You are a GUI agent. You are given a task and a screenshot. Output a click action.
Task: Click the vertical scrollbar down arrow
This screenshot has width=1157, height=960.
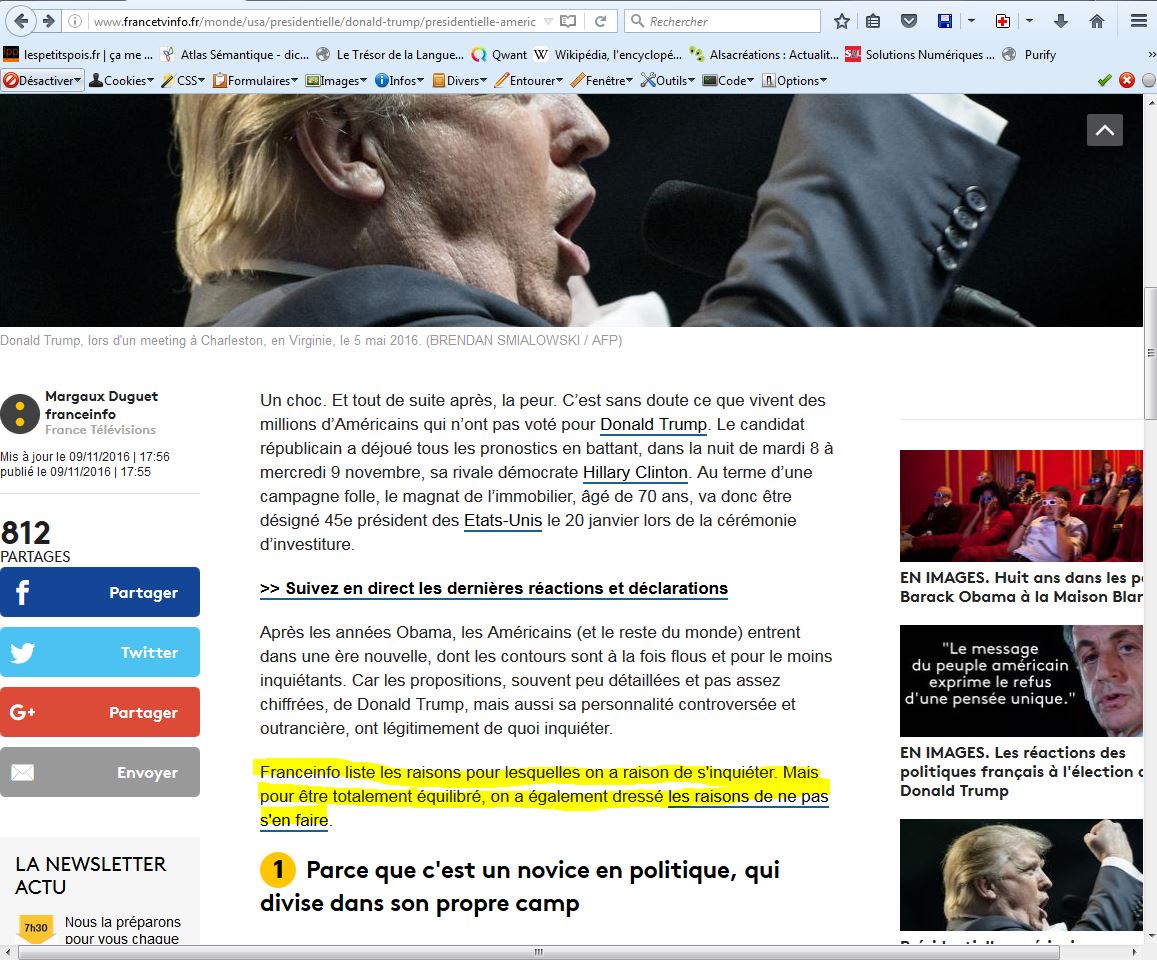(x=1150, y=936)
